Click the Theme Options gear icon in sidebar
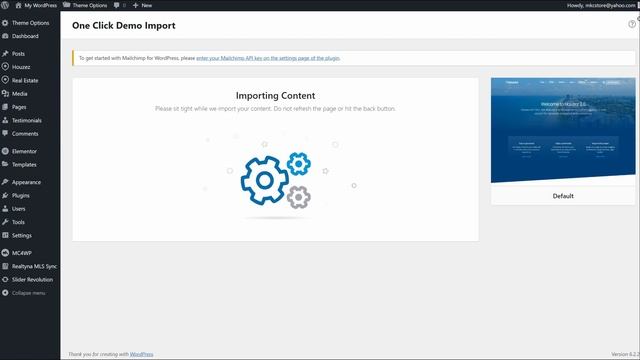 pyautogui.click(x=5, y=23)
